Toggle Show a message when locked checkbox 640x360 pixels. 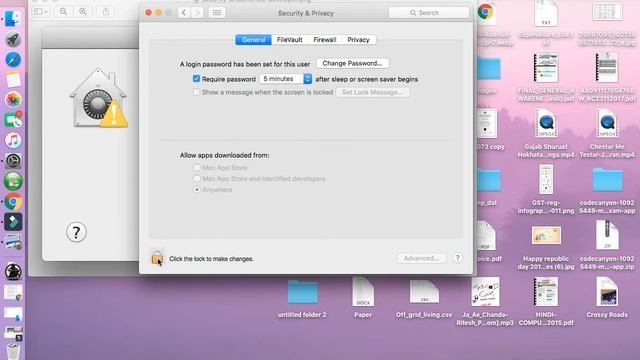(x=196, y=92)
